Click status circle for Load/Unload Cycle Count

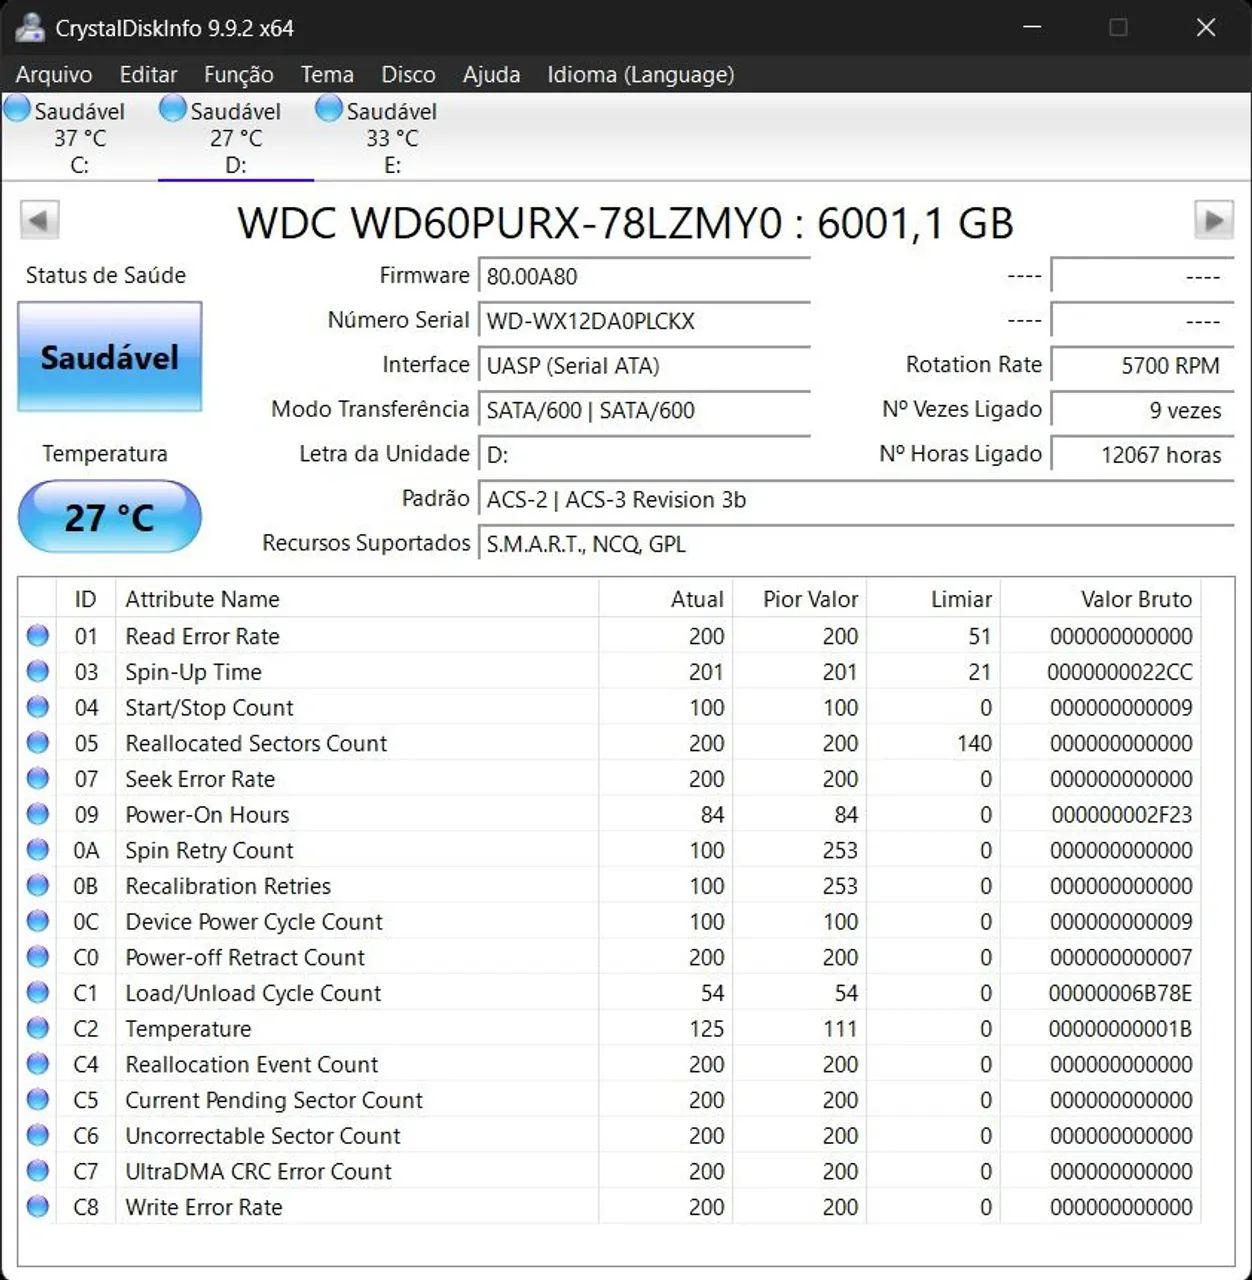coord(38,992)
